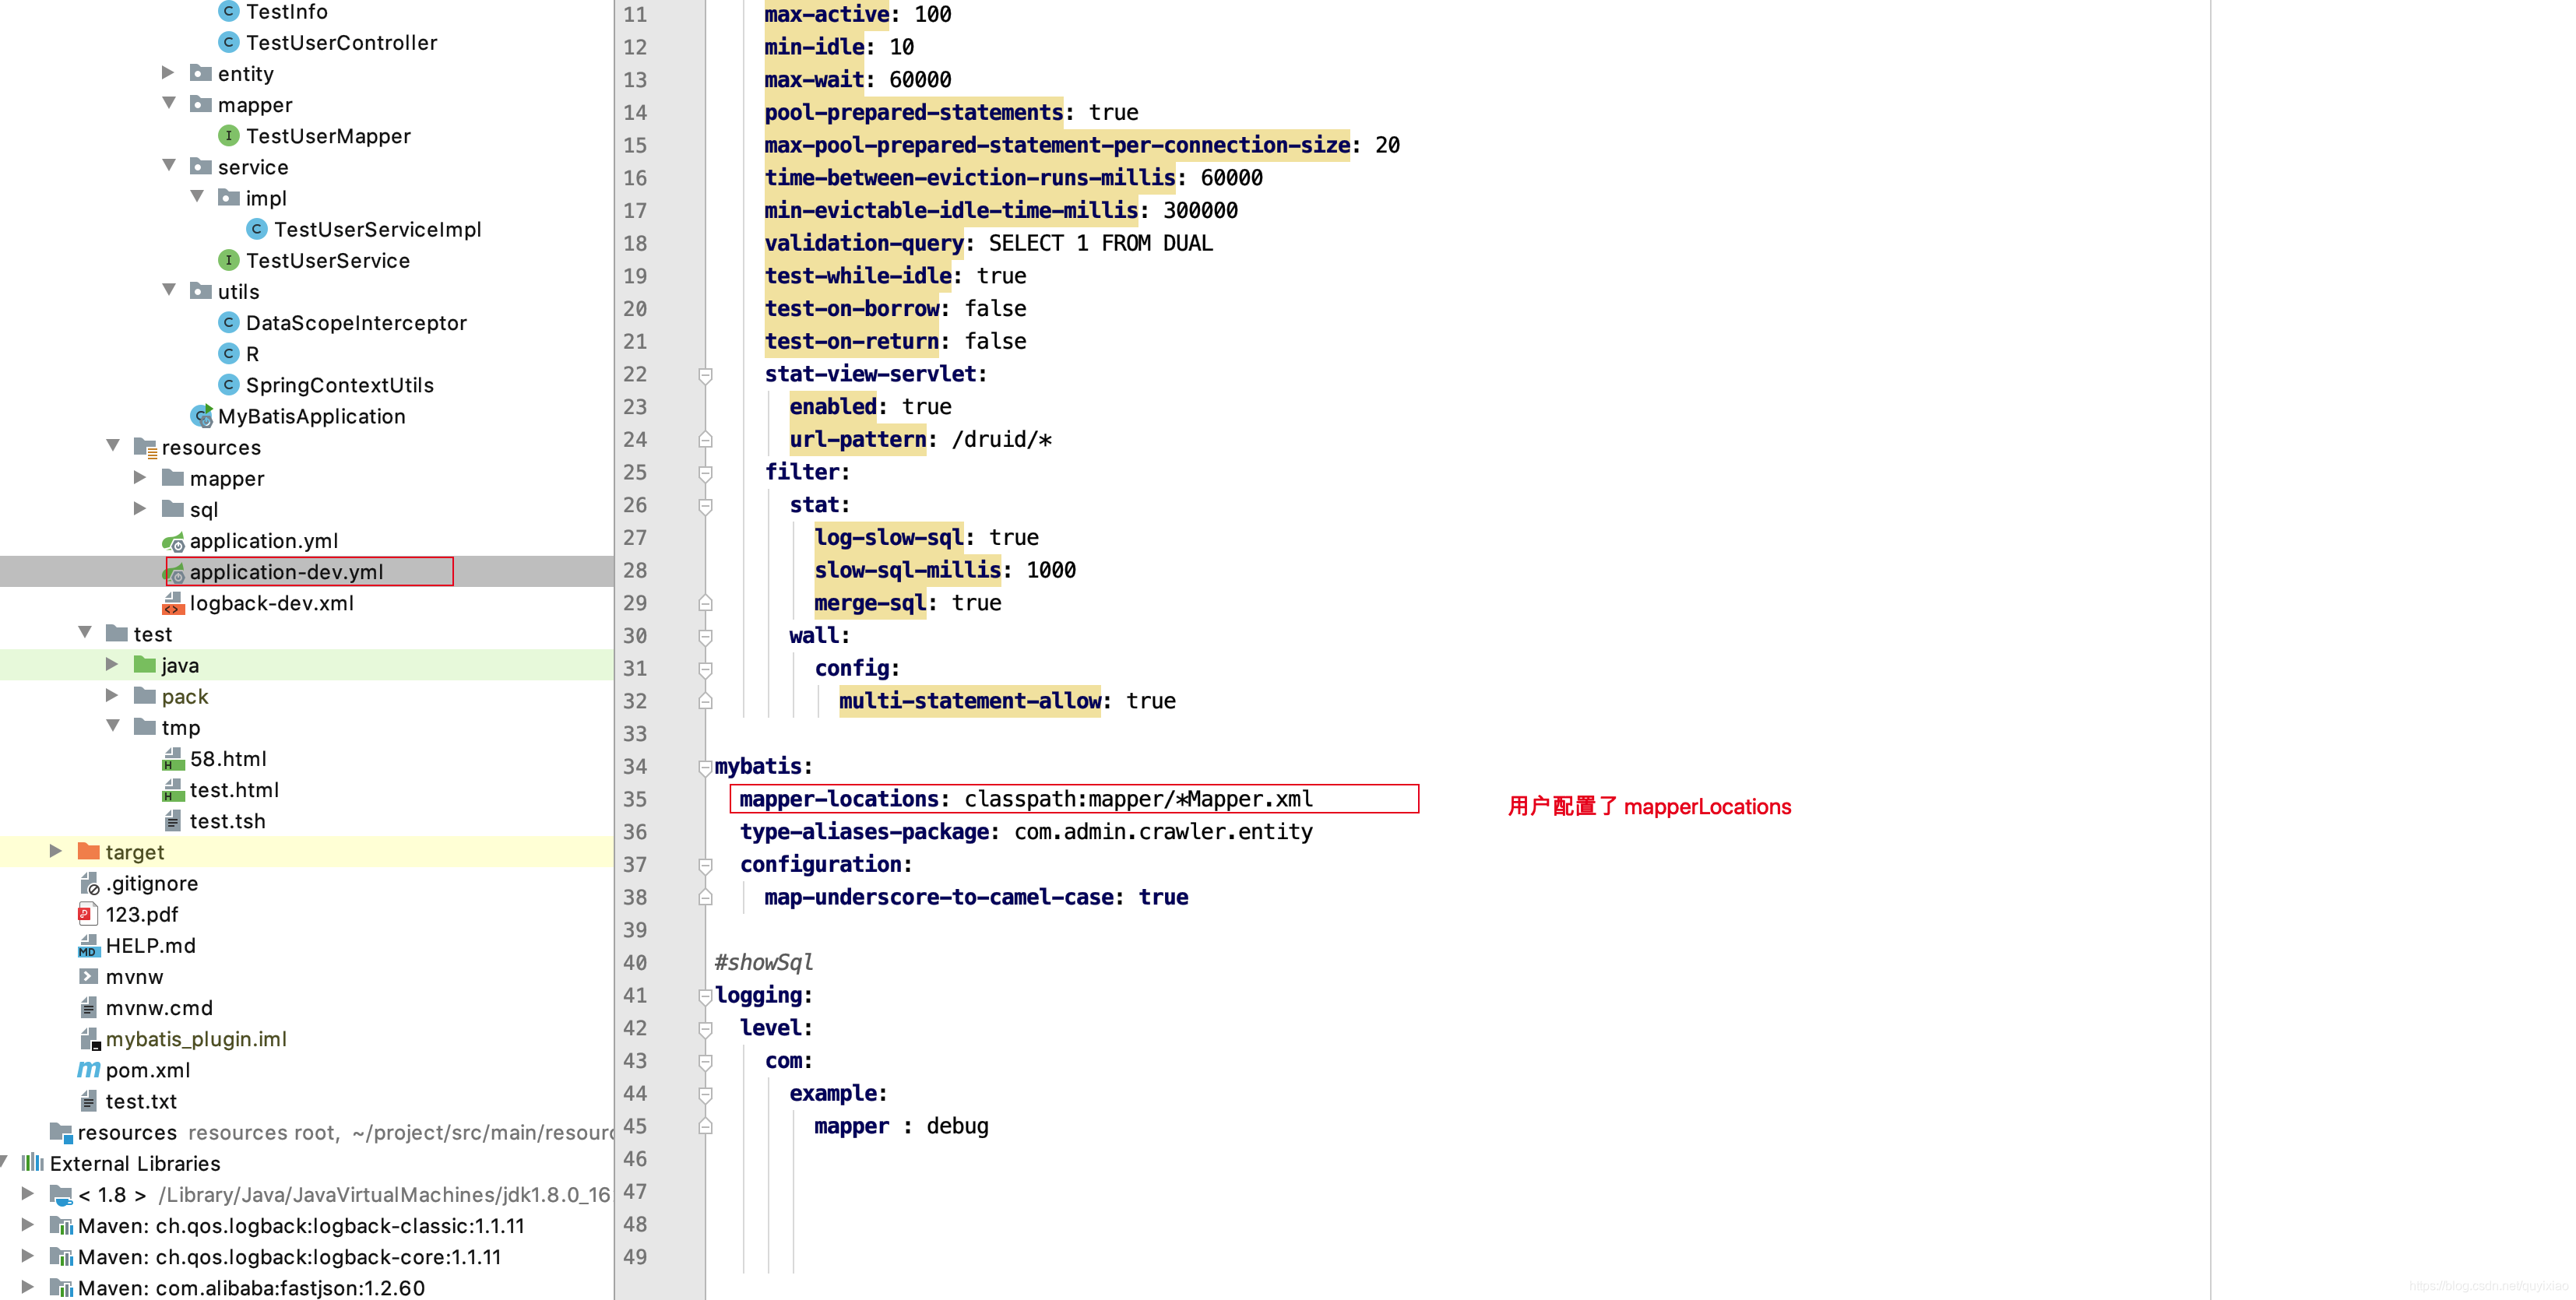Click the SpringContextUtils class icon

click(229, 384)
